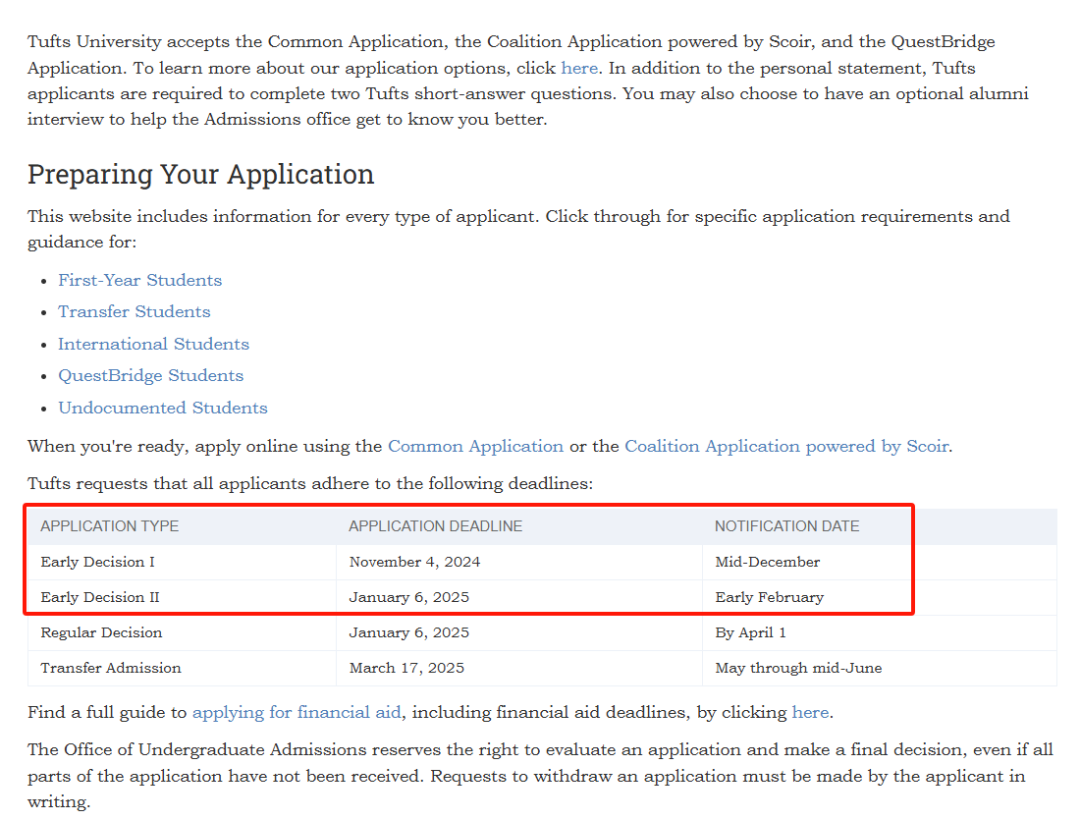
Task: Select the Early Decision I table cell
Action: 98,562
